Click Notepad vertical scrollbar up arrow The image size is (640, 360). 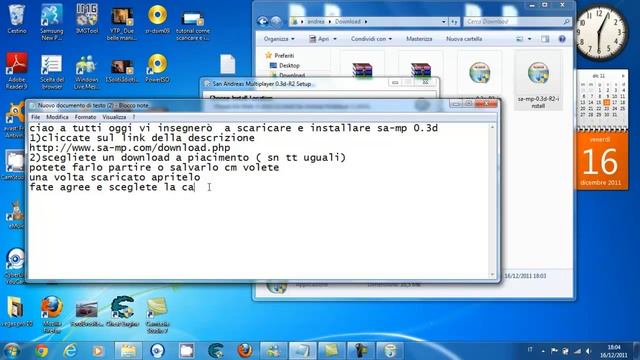click(x=492, y=128)
